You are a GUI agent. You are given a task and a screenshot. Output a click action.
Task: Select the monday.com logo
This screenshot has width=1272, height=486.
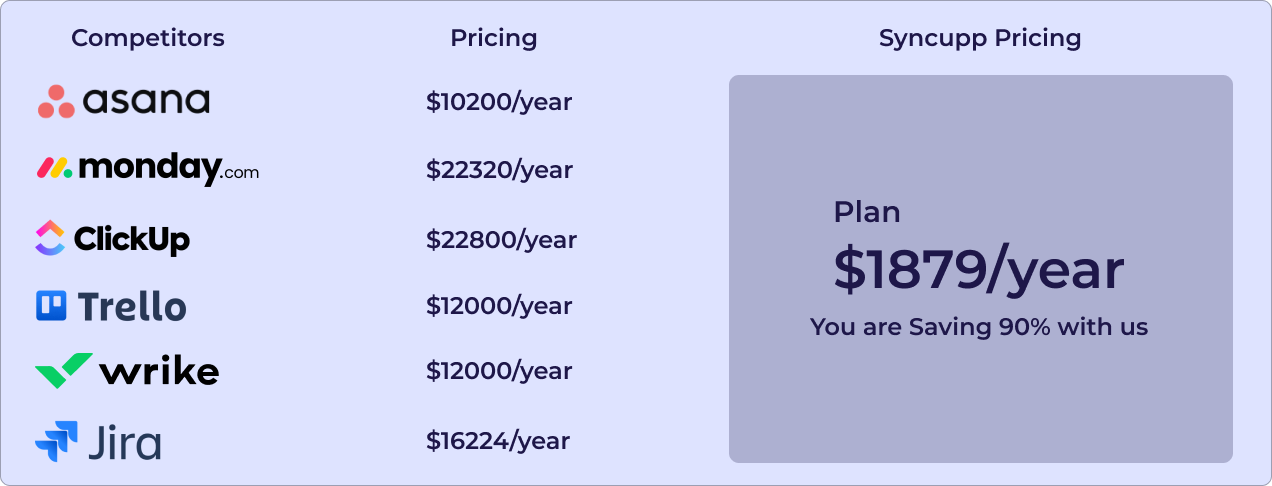pos(148,169)
